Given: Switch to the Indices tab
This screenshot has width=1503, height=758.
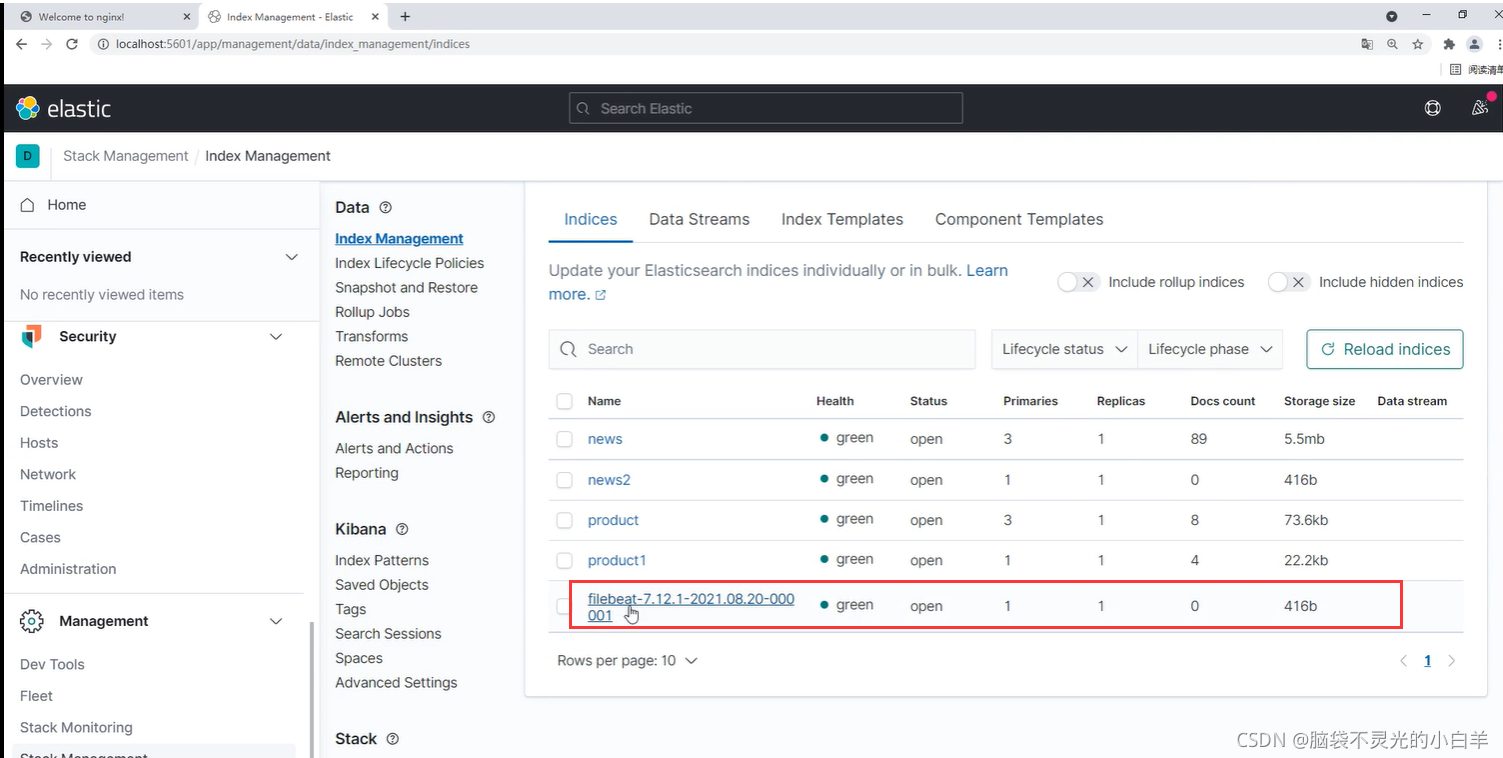Looking at the screenshot, I should 590,219.
